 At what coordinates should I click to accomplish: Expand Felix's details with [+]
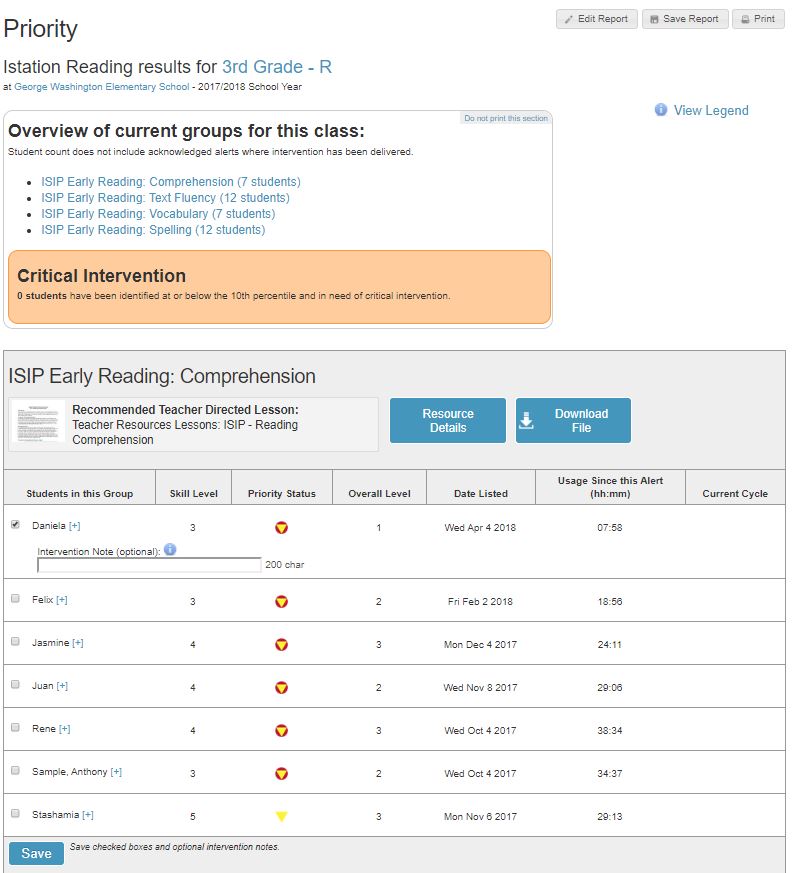pos(62,600)
